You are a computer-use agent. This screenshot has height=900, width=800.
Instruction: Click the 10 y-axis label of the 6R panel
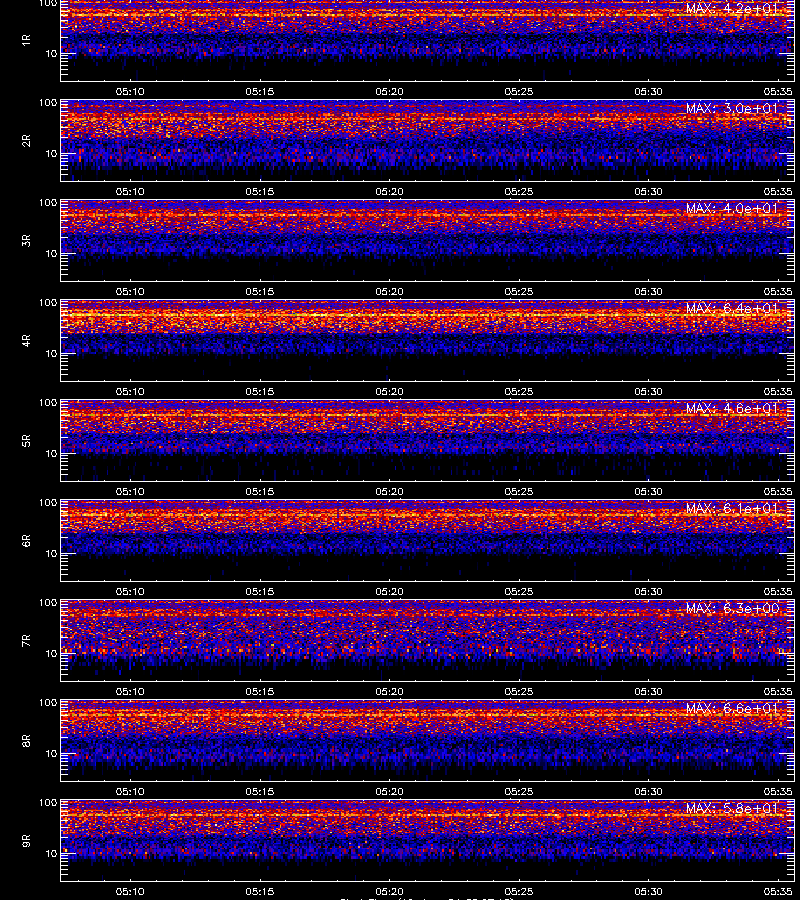(51, 553)
